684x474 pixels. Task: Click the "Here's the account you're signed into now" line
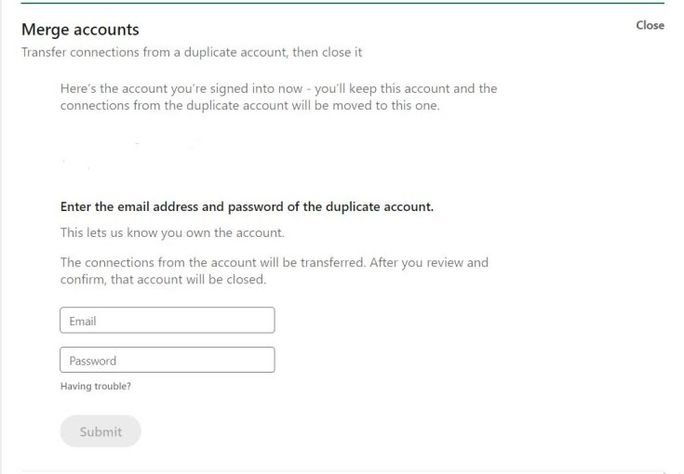(x=278, y=88)
